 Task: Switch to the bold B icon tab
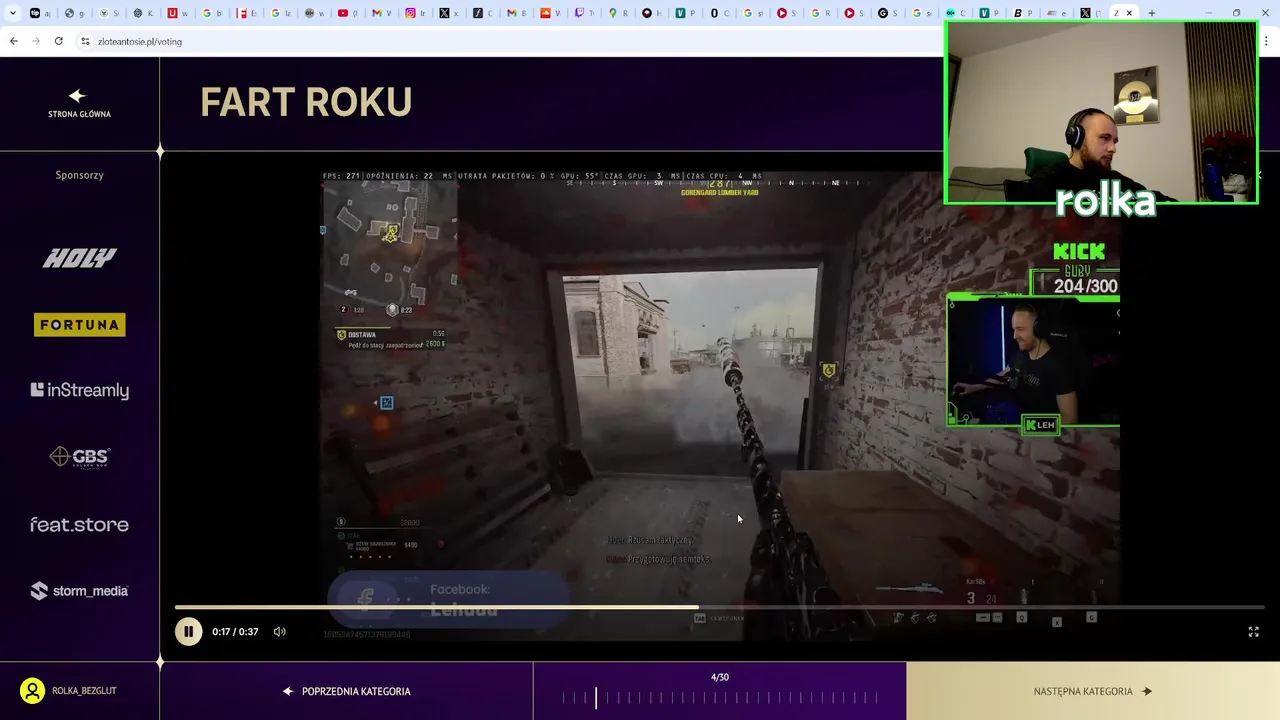click(x=1023, y=13)
